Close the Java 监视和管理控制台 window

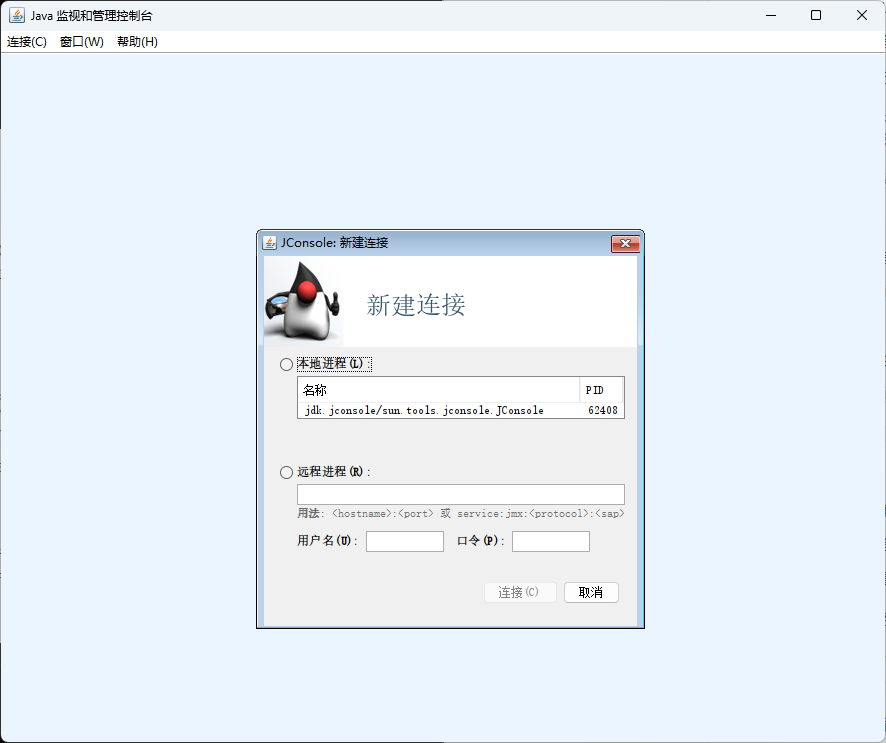tap(862, 15)
